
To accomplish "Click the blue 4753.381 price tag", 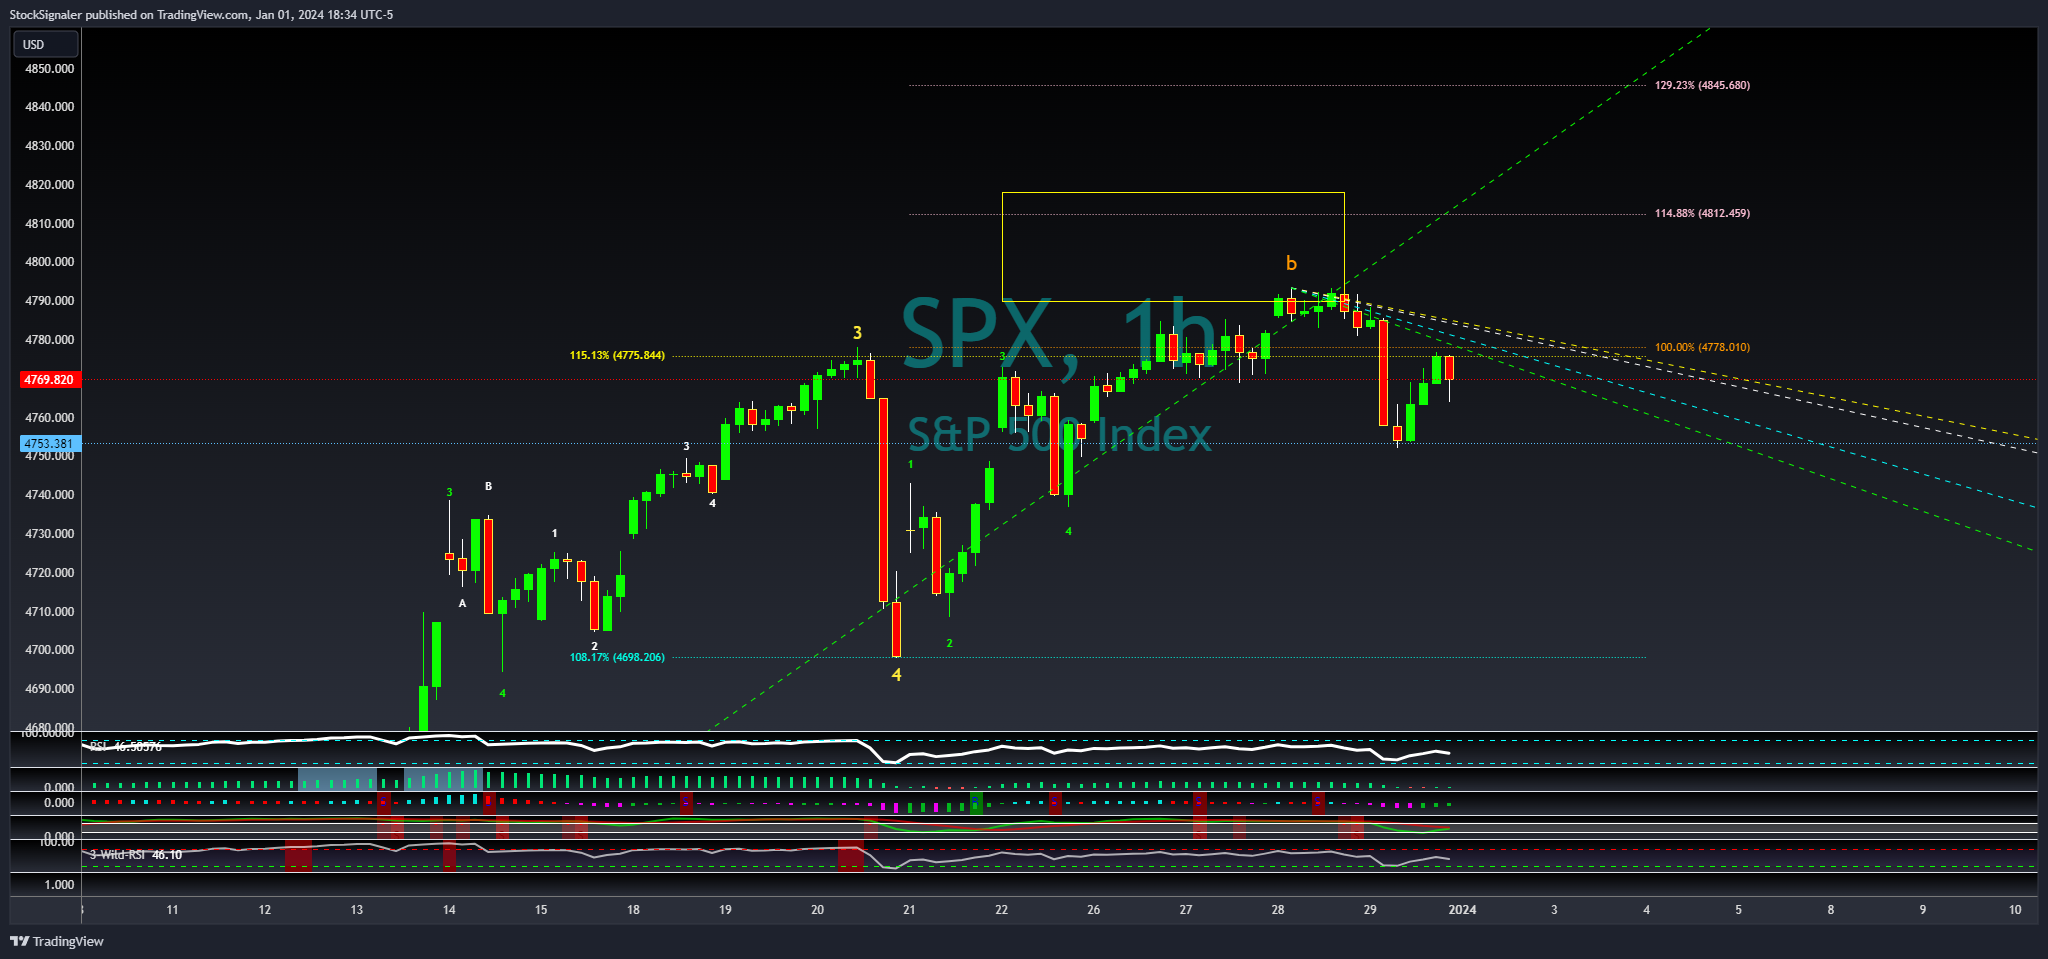I will coord(49,444).
